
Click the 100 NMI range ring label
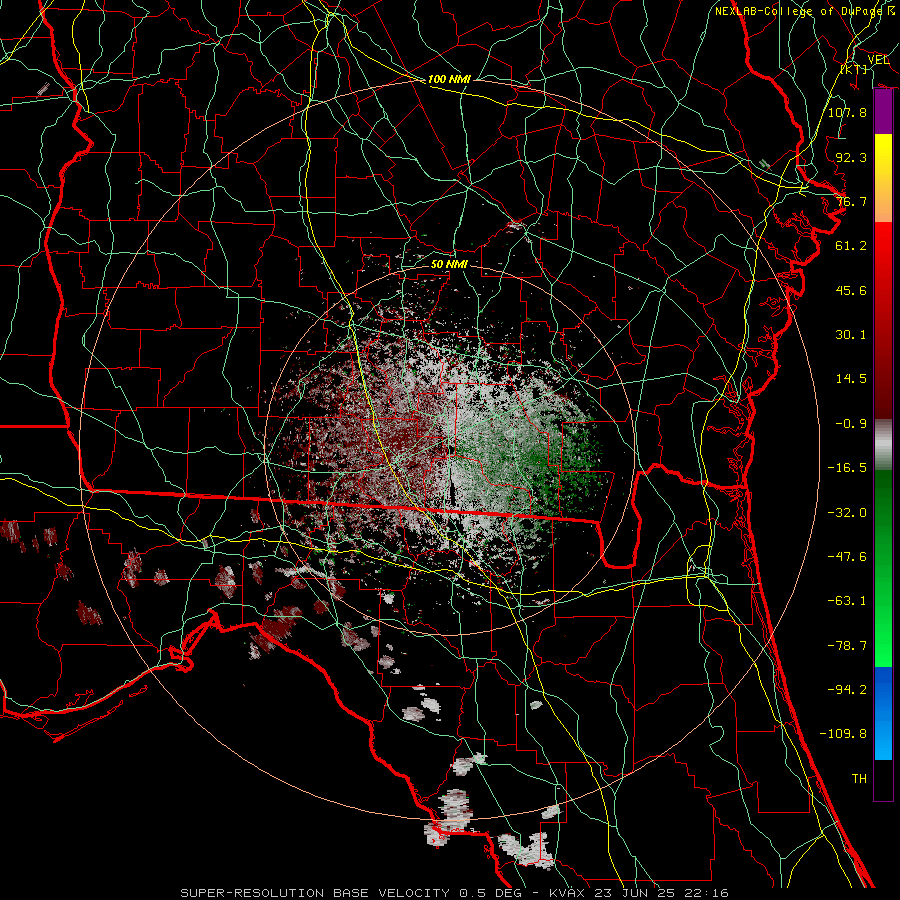tap(449, 79)
